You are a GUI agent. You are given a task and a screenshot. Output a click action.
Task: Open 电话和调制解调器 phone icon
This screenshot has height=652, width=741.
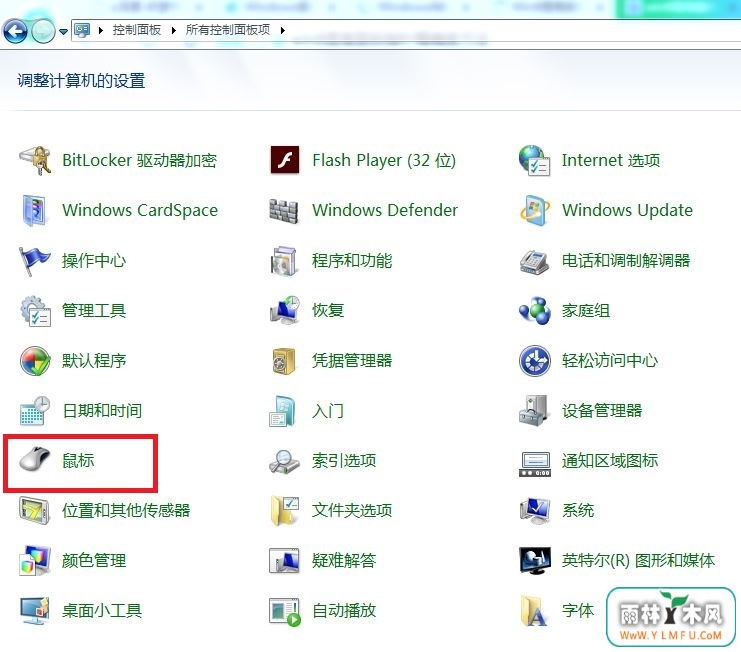[534, 261]
